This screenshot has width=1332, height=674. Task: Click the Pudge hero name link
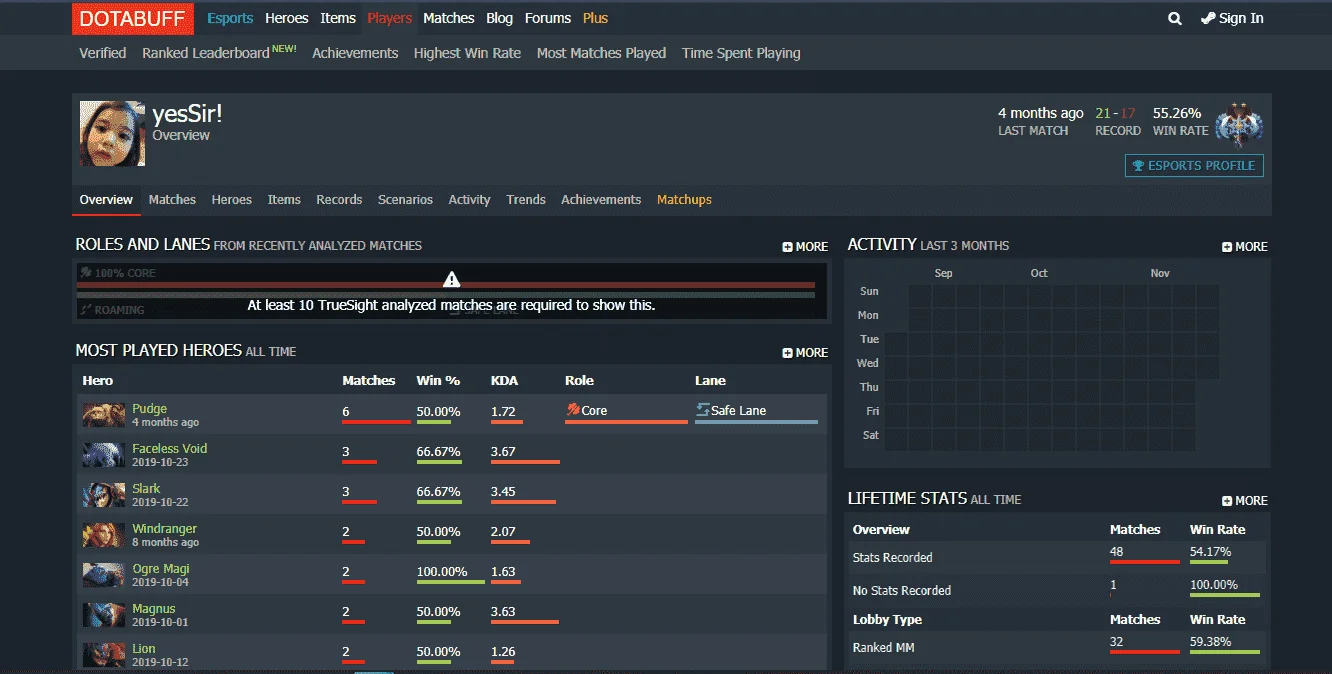pyautogui.click(x=150, y=408)
